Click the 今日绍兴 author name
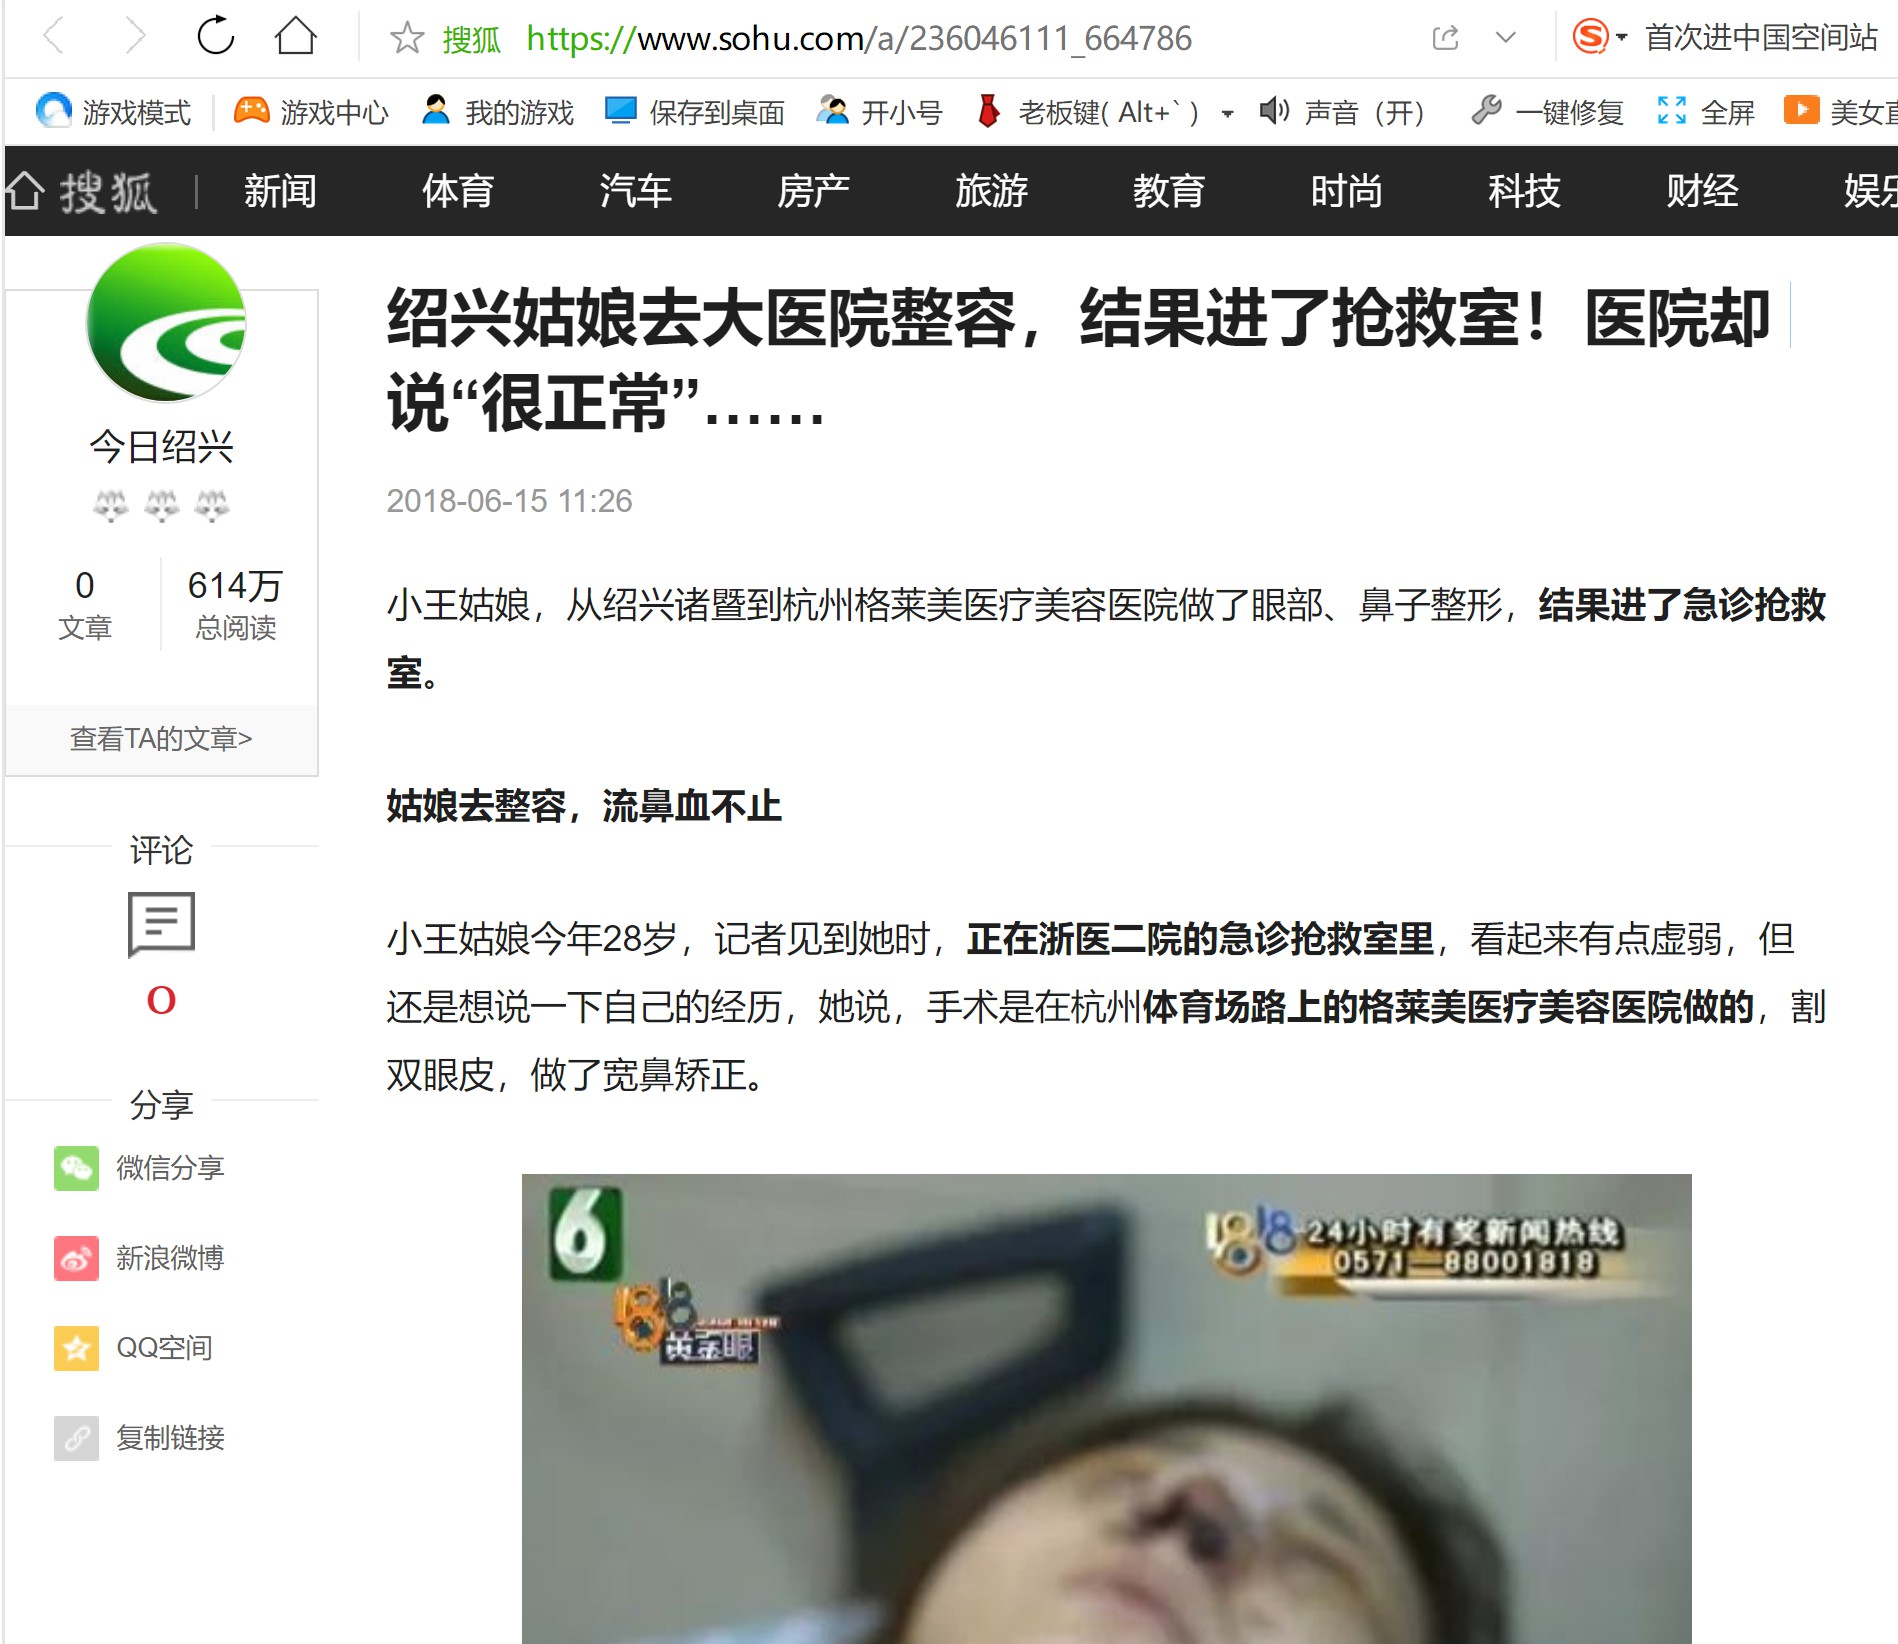 tap(161, 446)
